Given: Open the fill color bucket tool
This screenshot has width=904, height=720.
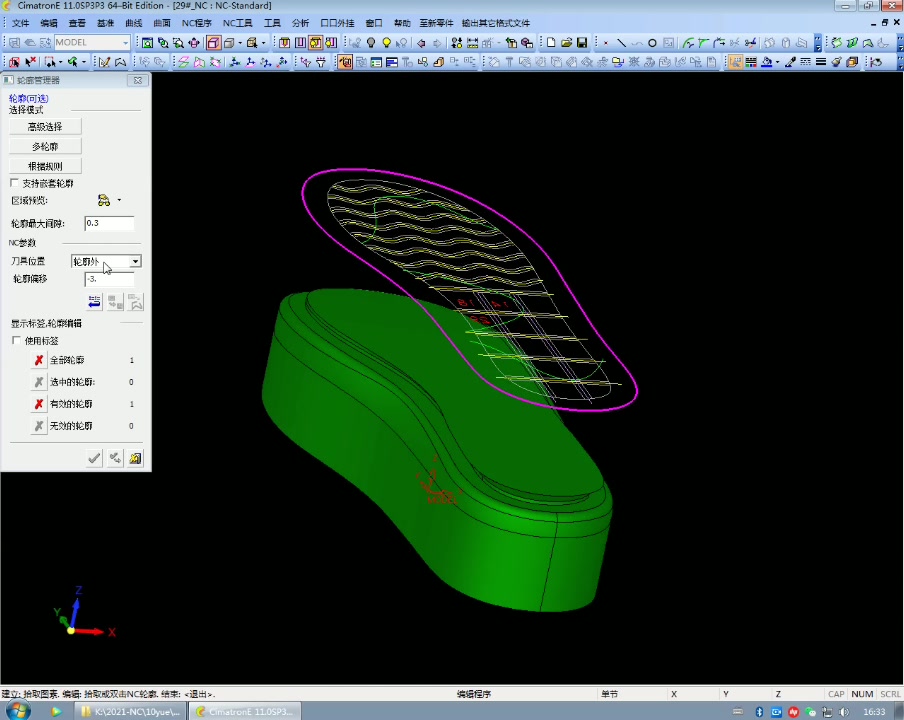Looking at the screenshot, I should point(767,62).
